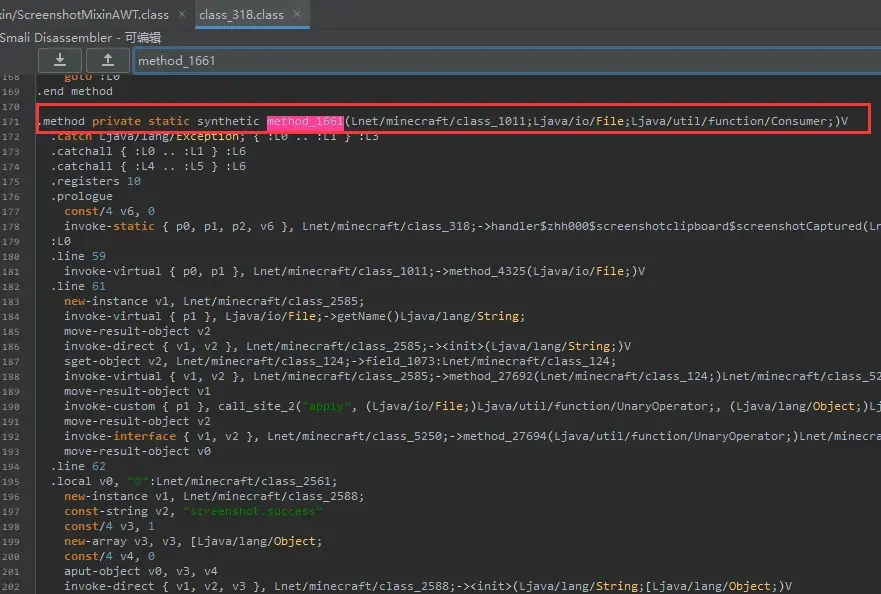Viewport: 881px width, 594px height.
Task: Click the ".local v0" class_2561 line
Action: click(x=194, y=482)
